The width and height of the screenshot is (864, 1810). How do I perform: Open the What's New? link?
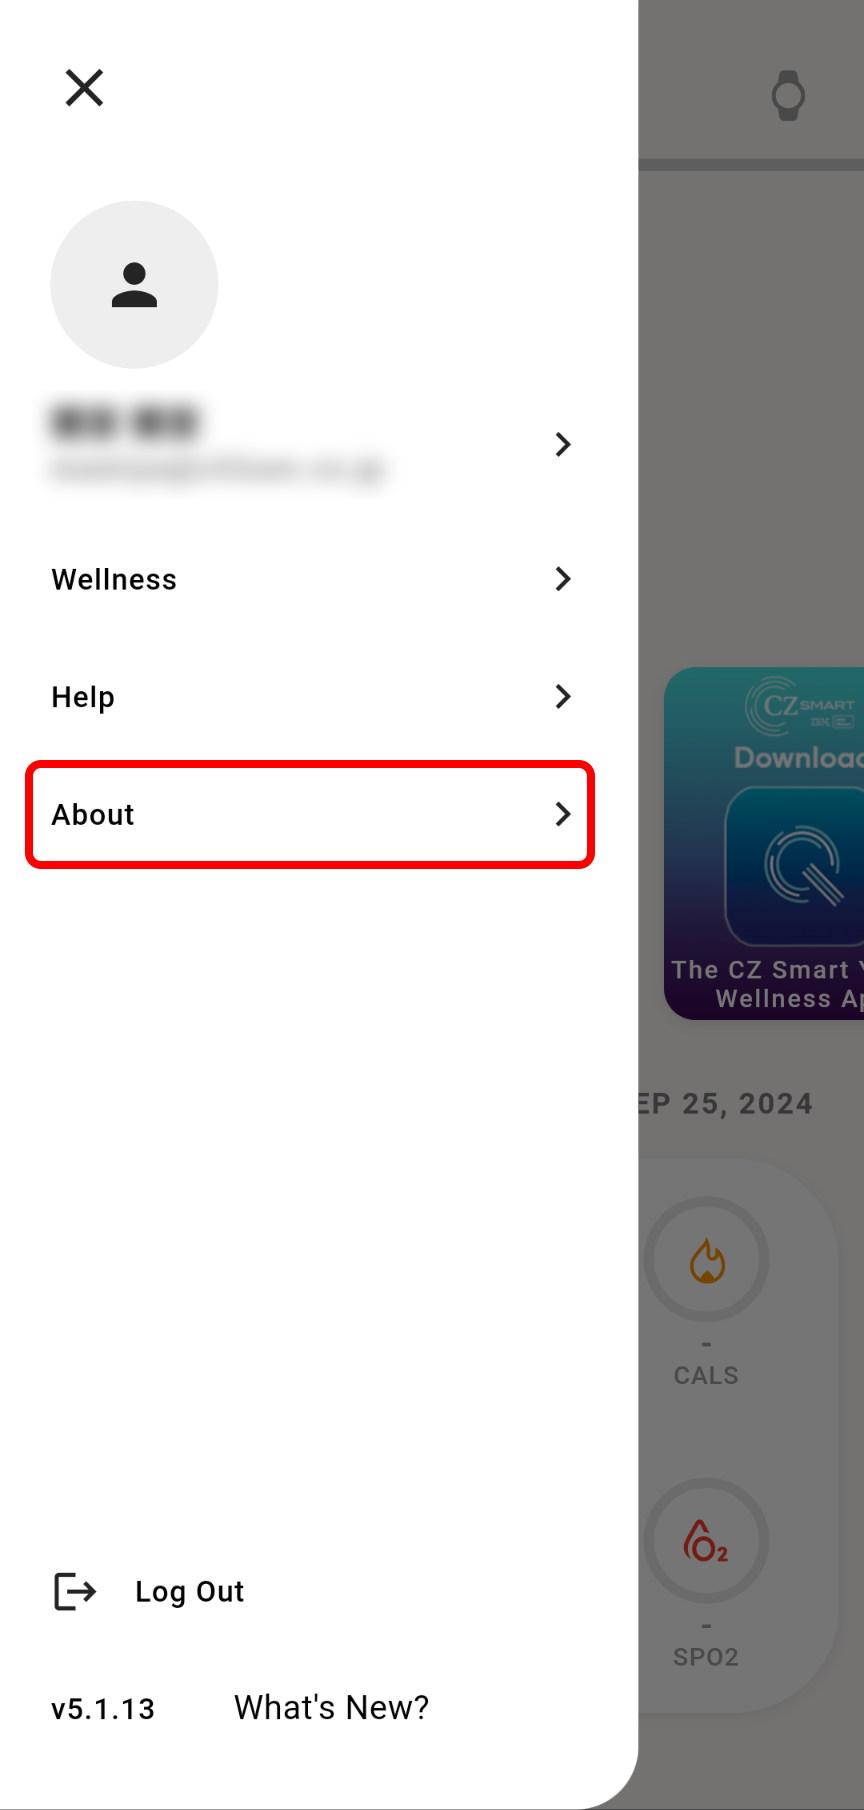point(331,1707)
